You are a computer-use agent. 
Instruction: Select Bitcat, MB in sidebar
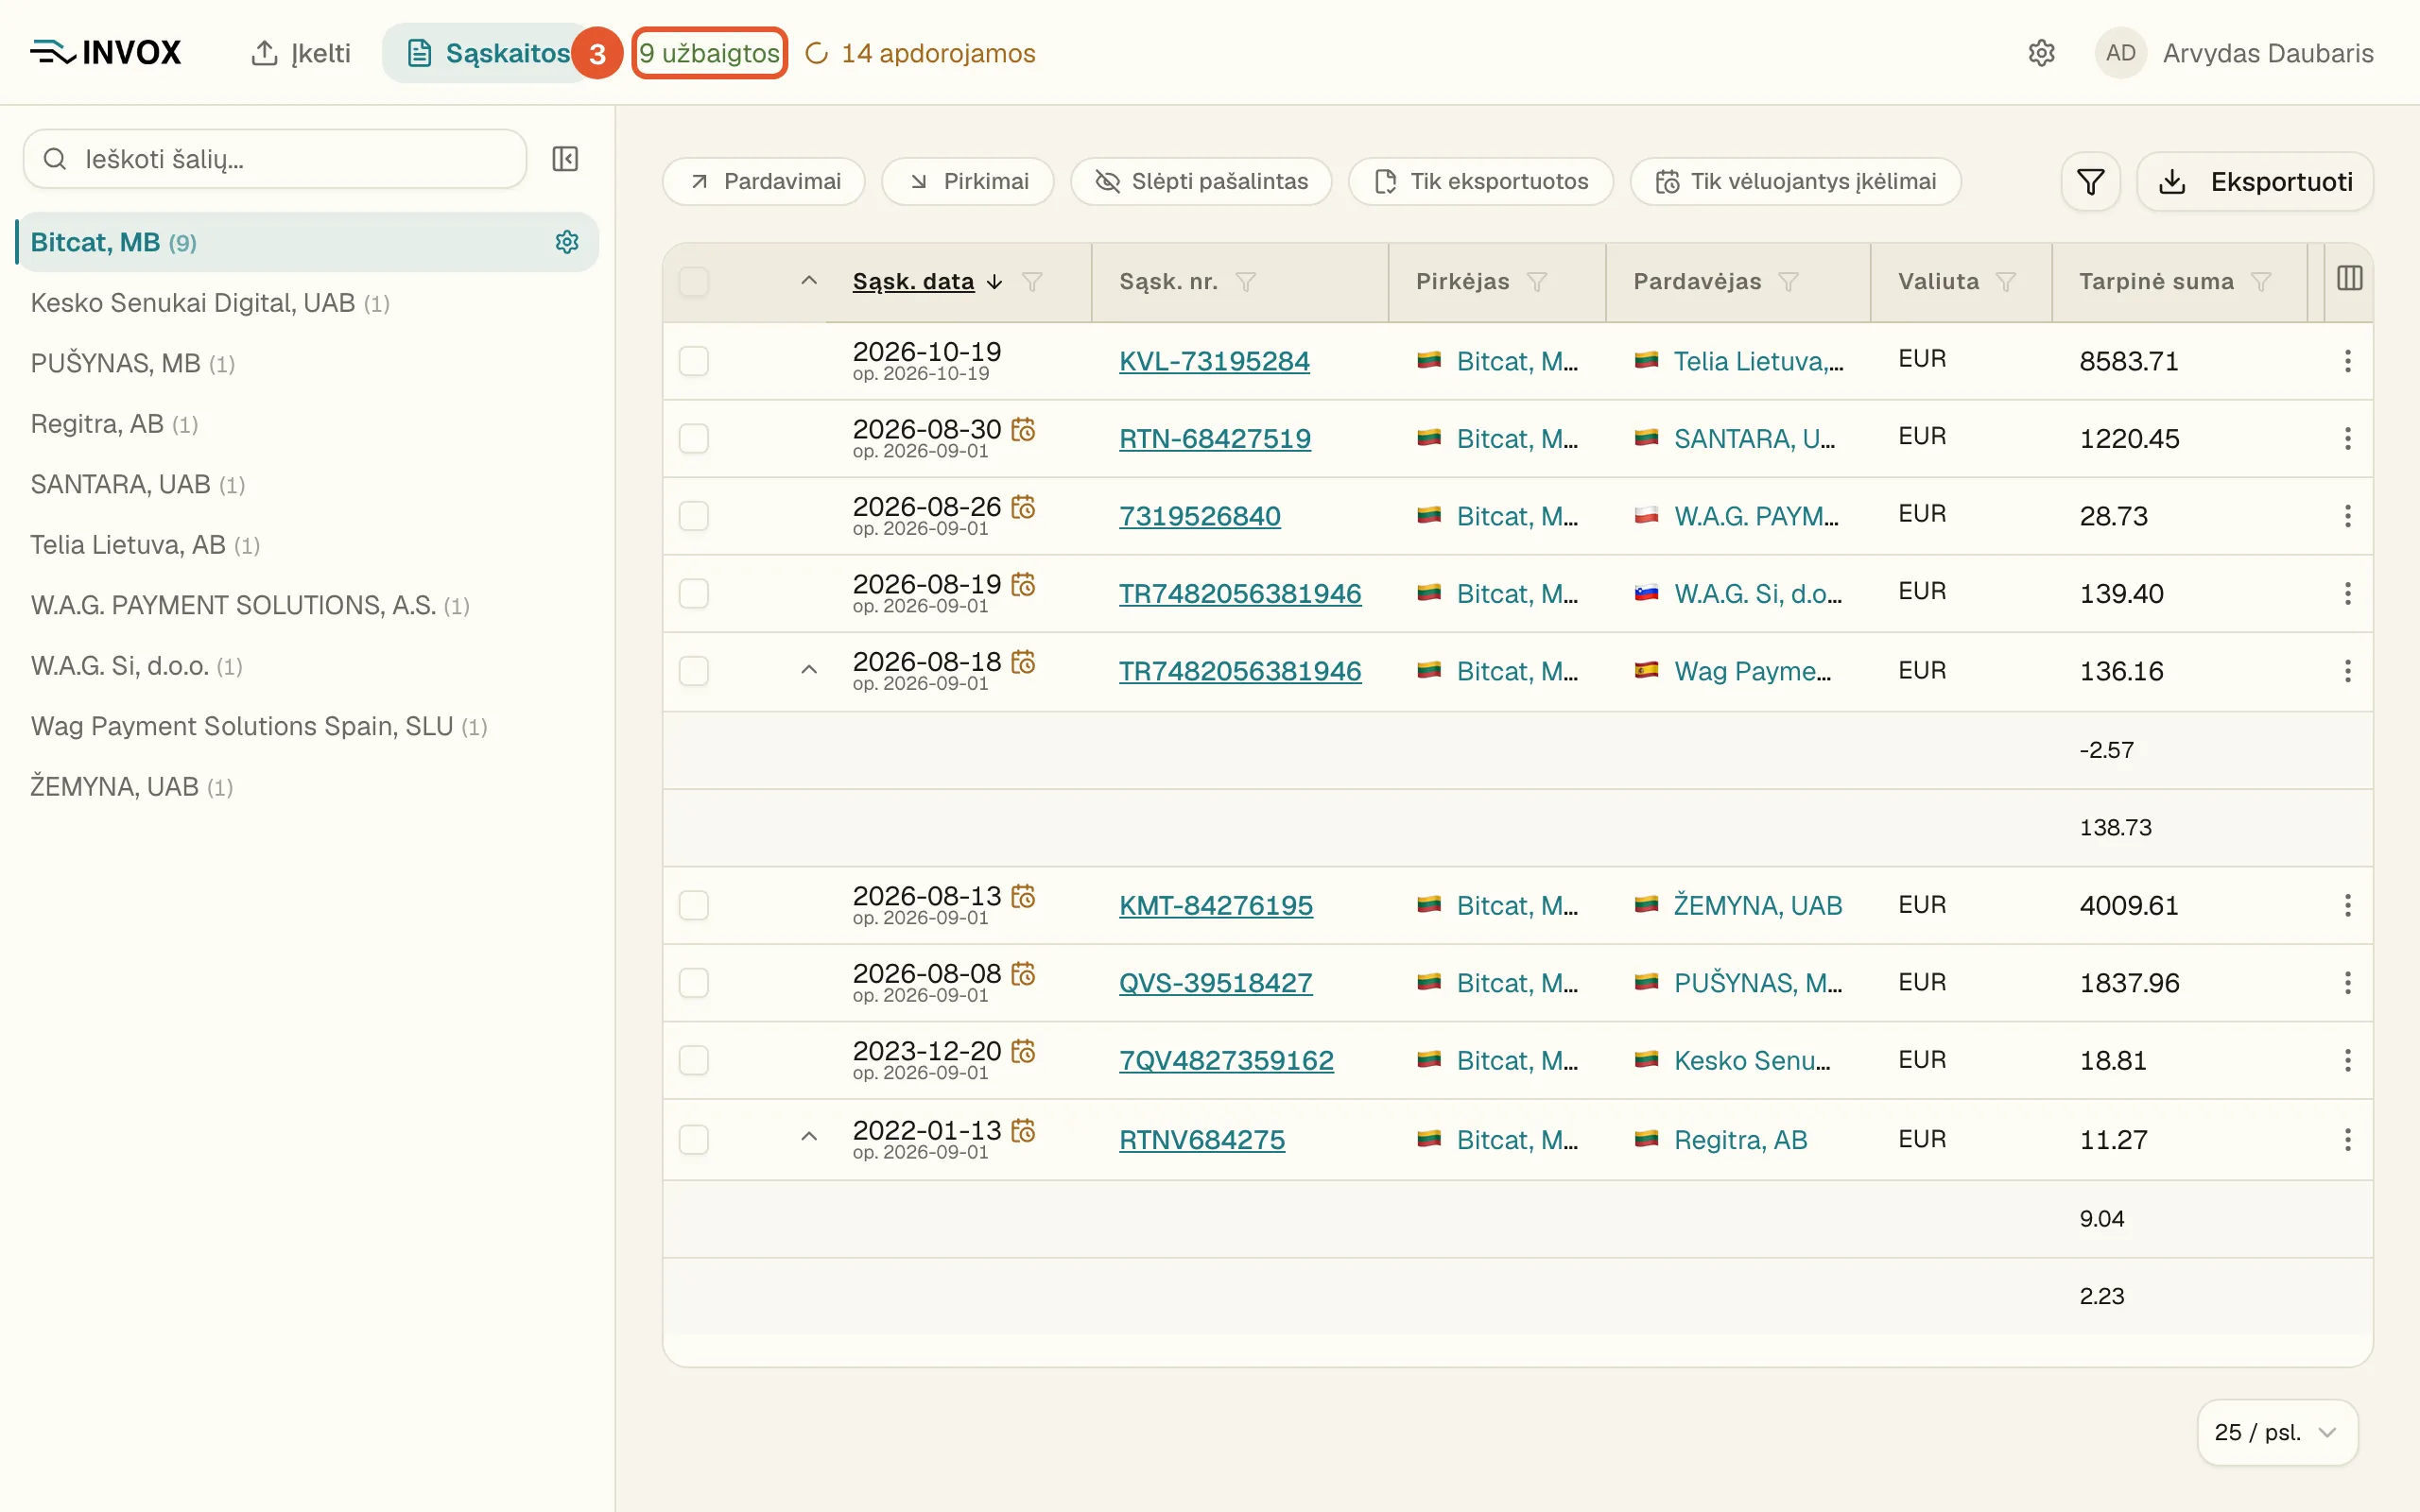pos(307,242)
